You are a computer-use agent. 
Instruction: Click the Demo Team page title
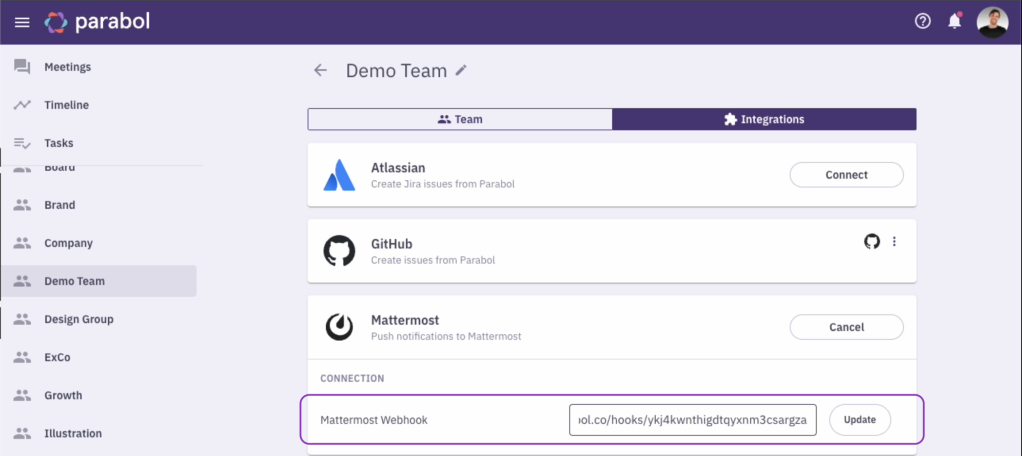click(396, 70)
